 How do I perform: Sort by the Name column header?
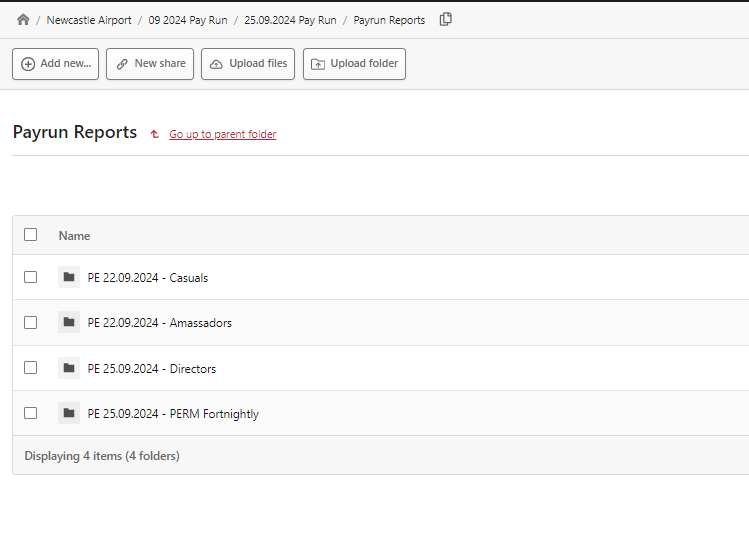74,236
